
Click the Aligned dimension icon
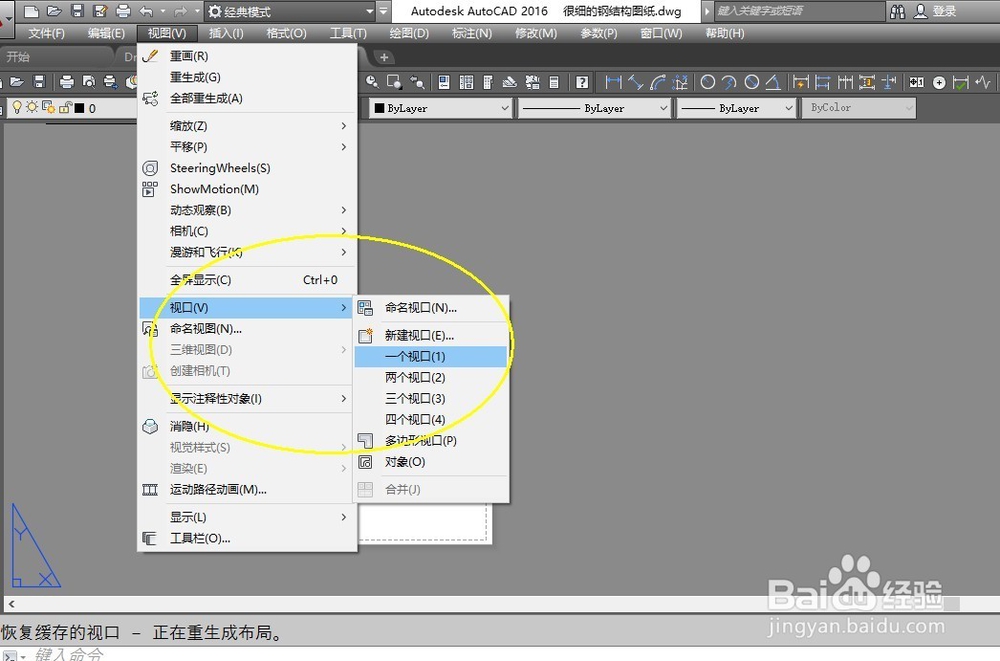(x=635, y=82)
